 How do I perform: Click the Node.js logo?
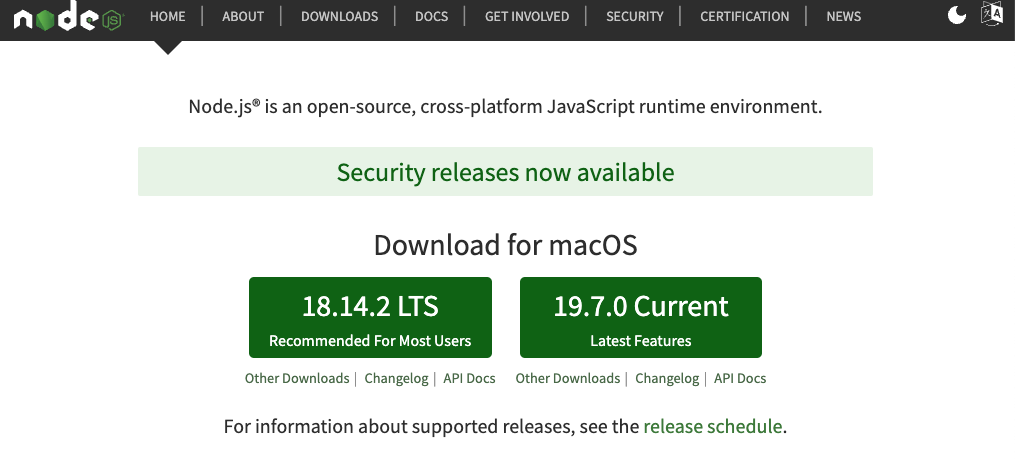pos(69,17)
